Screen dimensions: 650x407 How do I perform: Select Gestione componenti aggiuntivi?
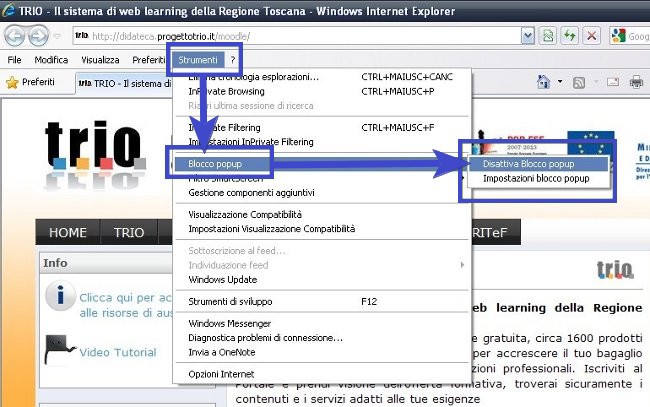[x=322, y=193]
